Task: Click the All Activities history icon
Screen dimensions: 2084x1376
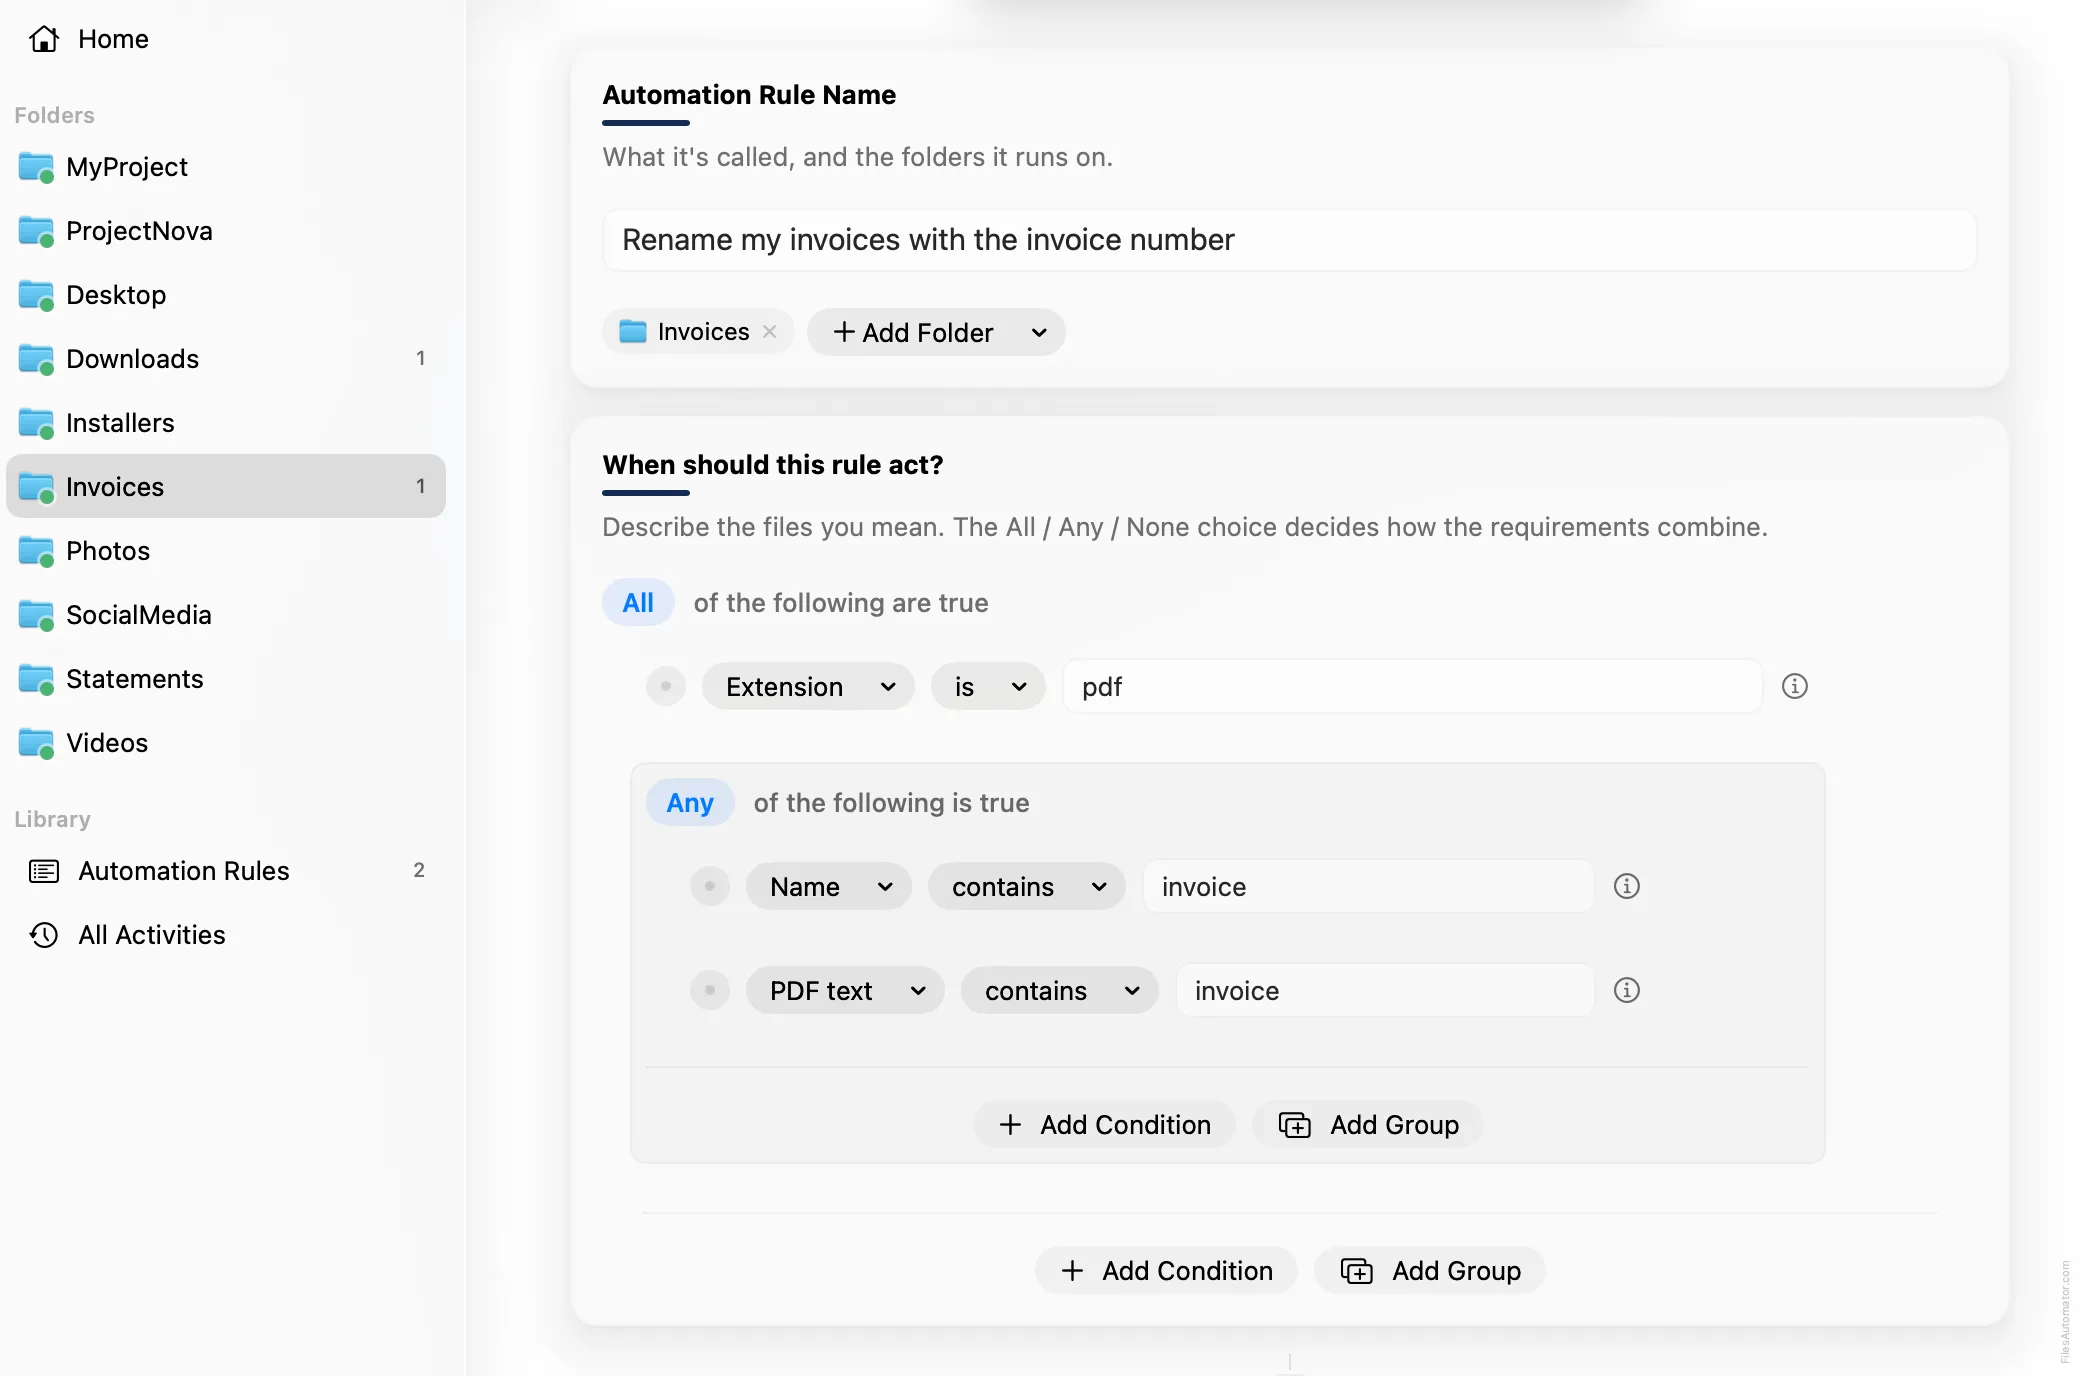Action: [44, 935]
